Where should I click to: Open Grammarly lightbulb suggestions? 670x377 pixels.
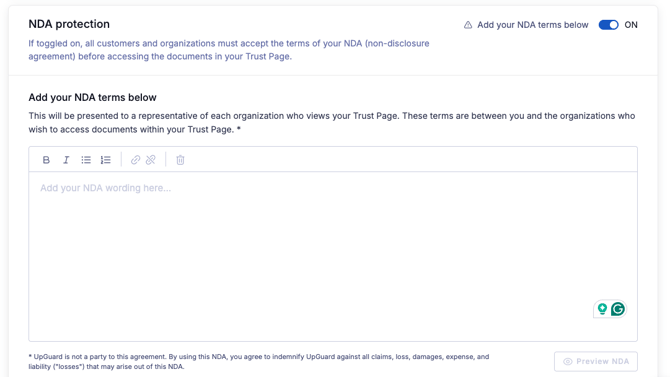click(602, 309)
